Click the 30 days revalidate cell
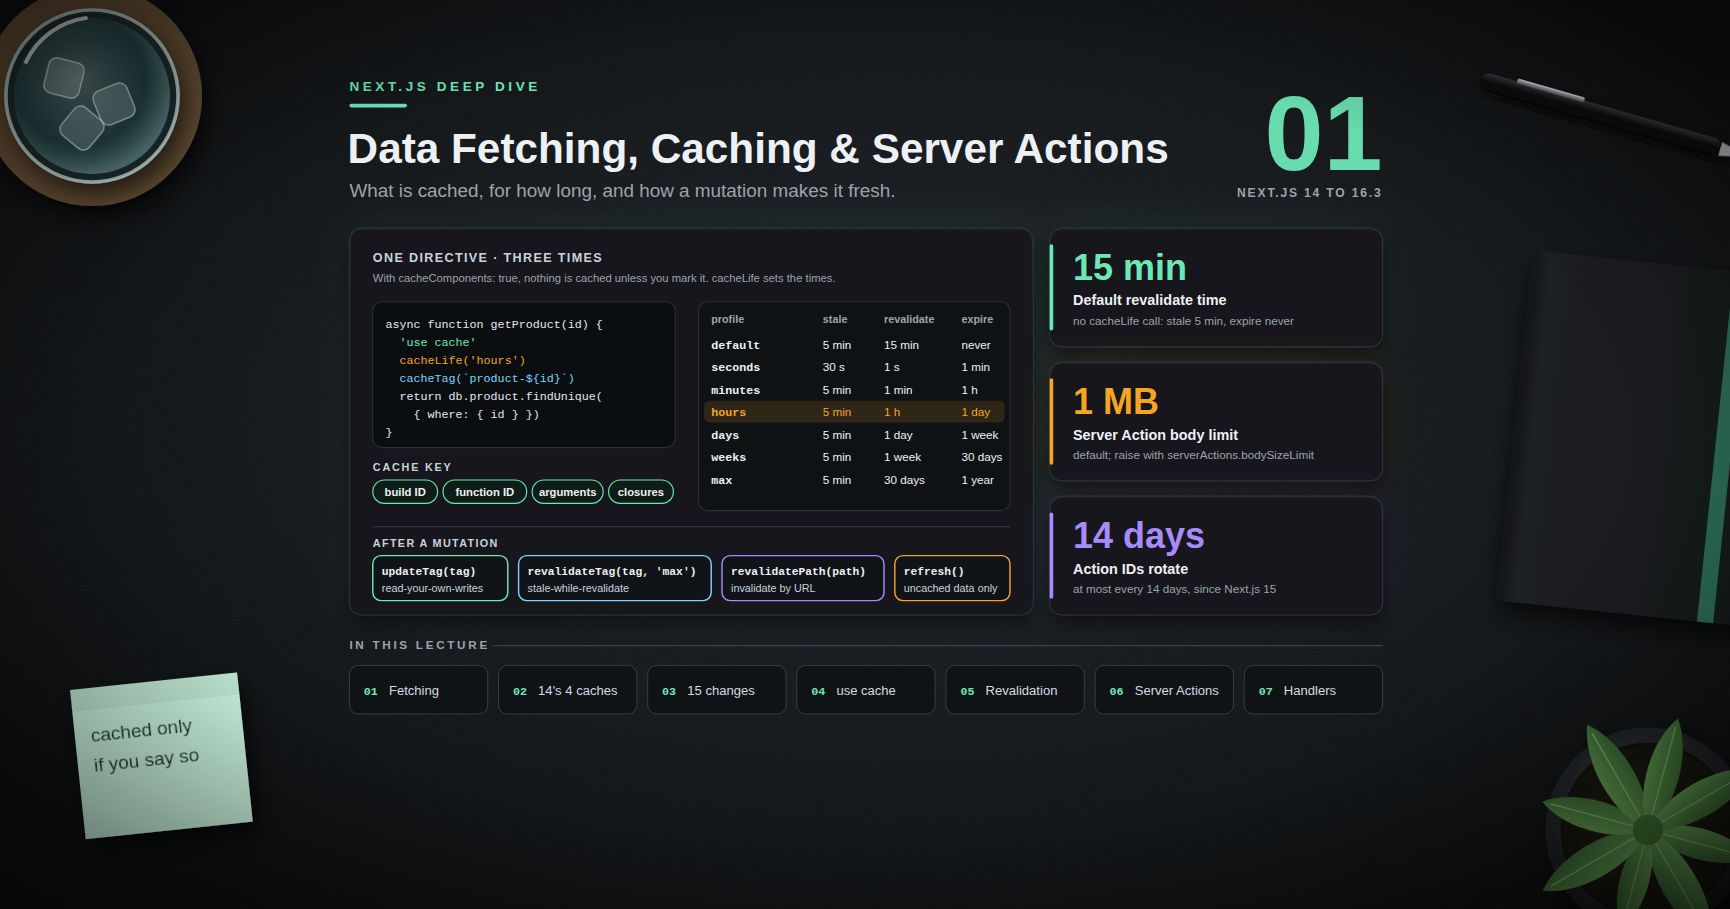 (904, 480)
